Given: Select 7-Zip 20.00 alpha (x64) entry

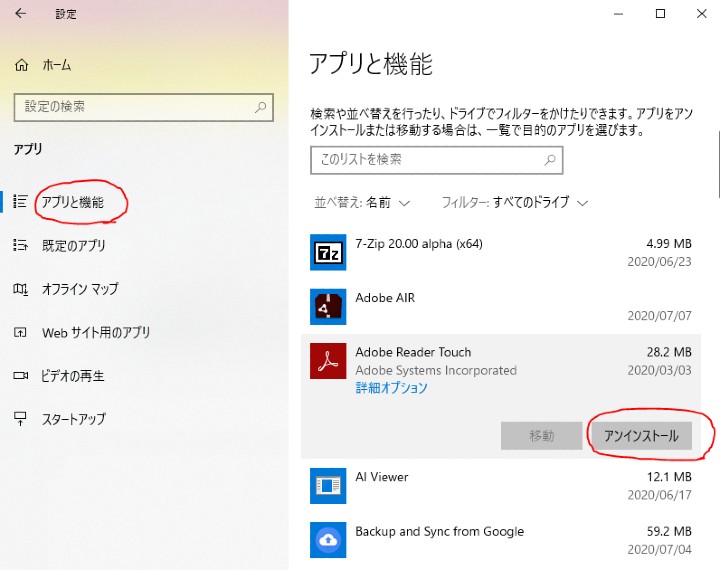Looking at the screenshot, I should [419, 243].
